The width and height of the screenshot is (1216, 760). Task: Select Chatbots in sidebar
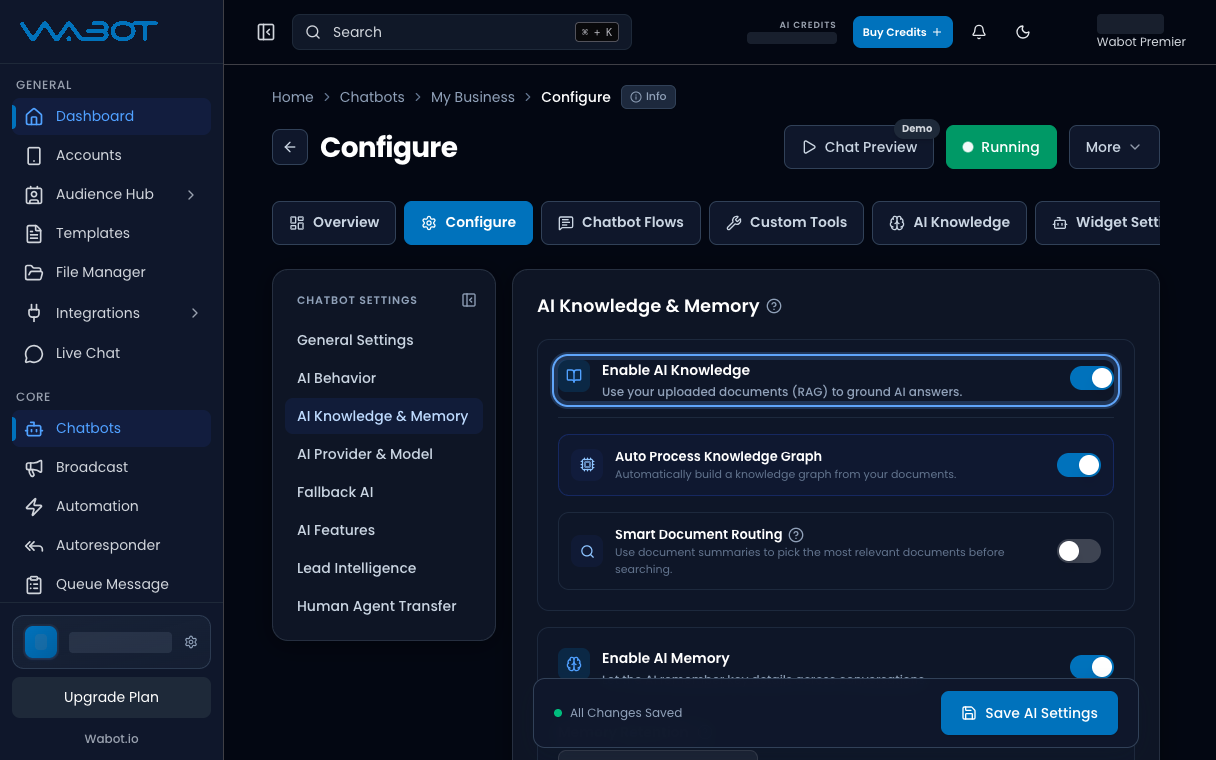click(112, 428)
